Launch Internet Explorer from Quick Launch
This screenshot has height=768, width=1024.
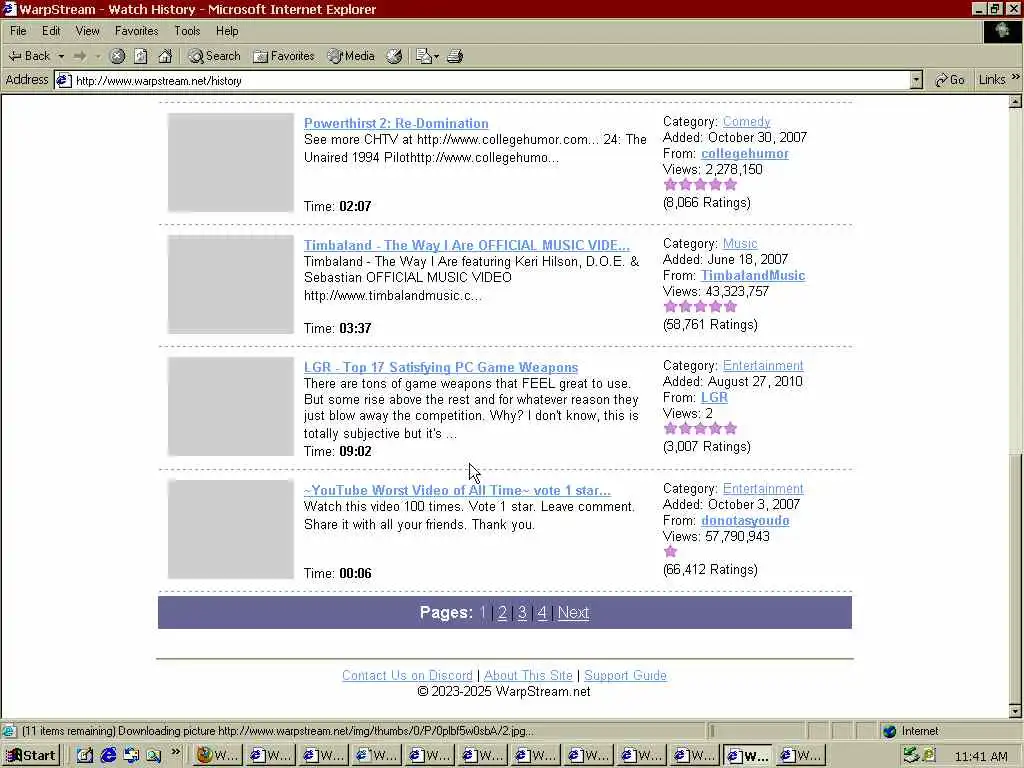click(x=108, y=756)
